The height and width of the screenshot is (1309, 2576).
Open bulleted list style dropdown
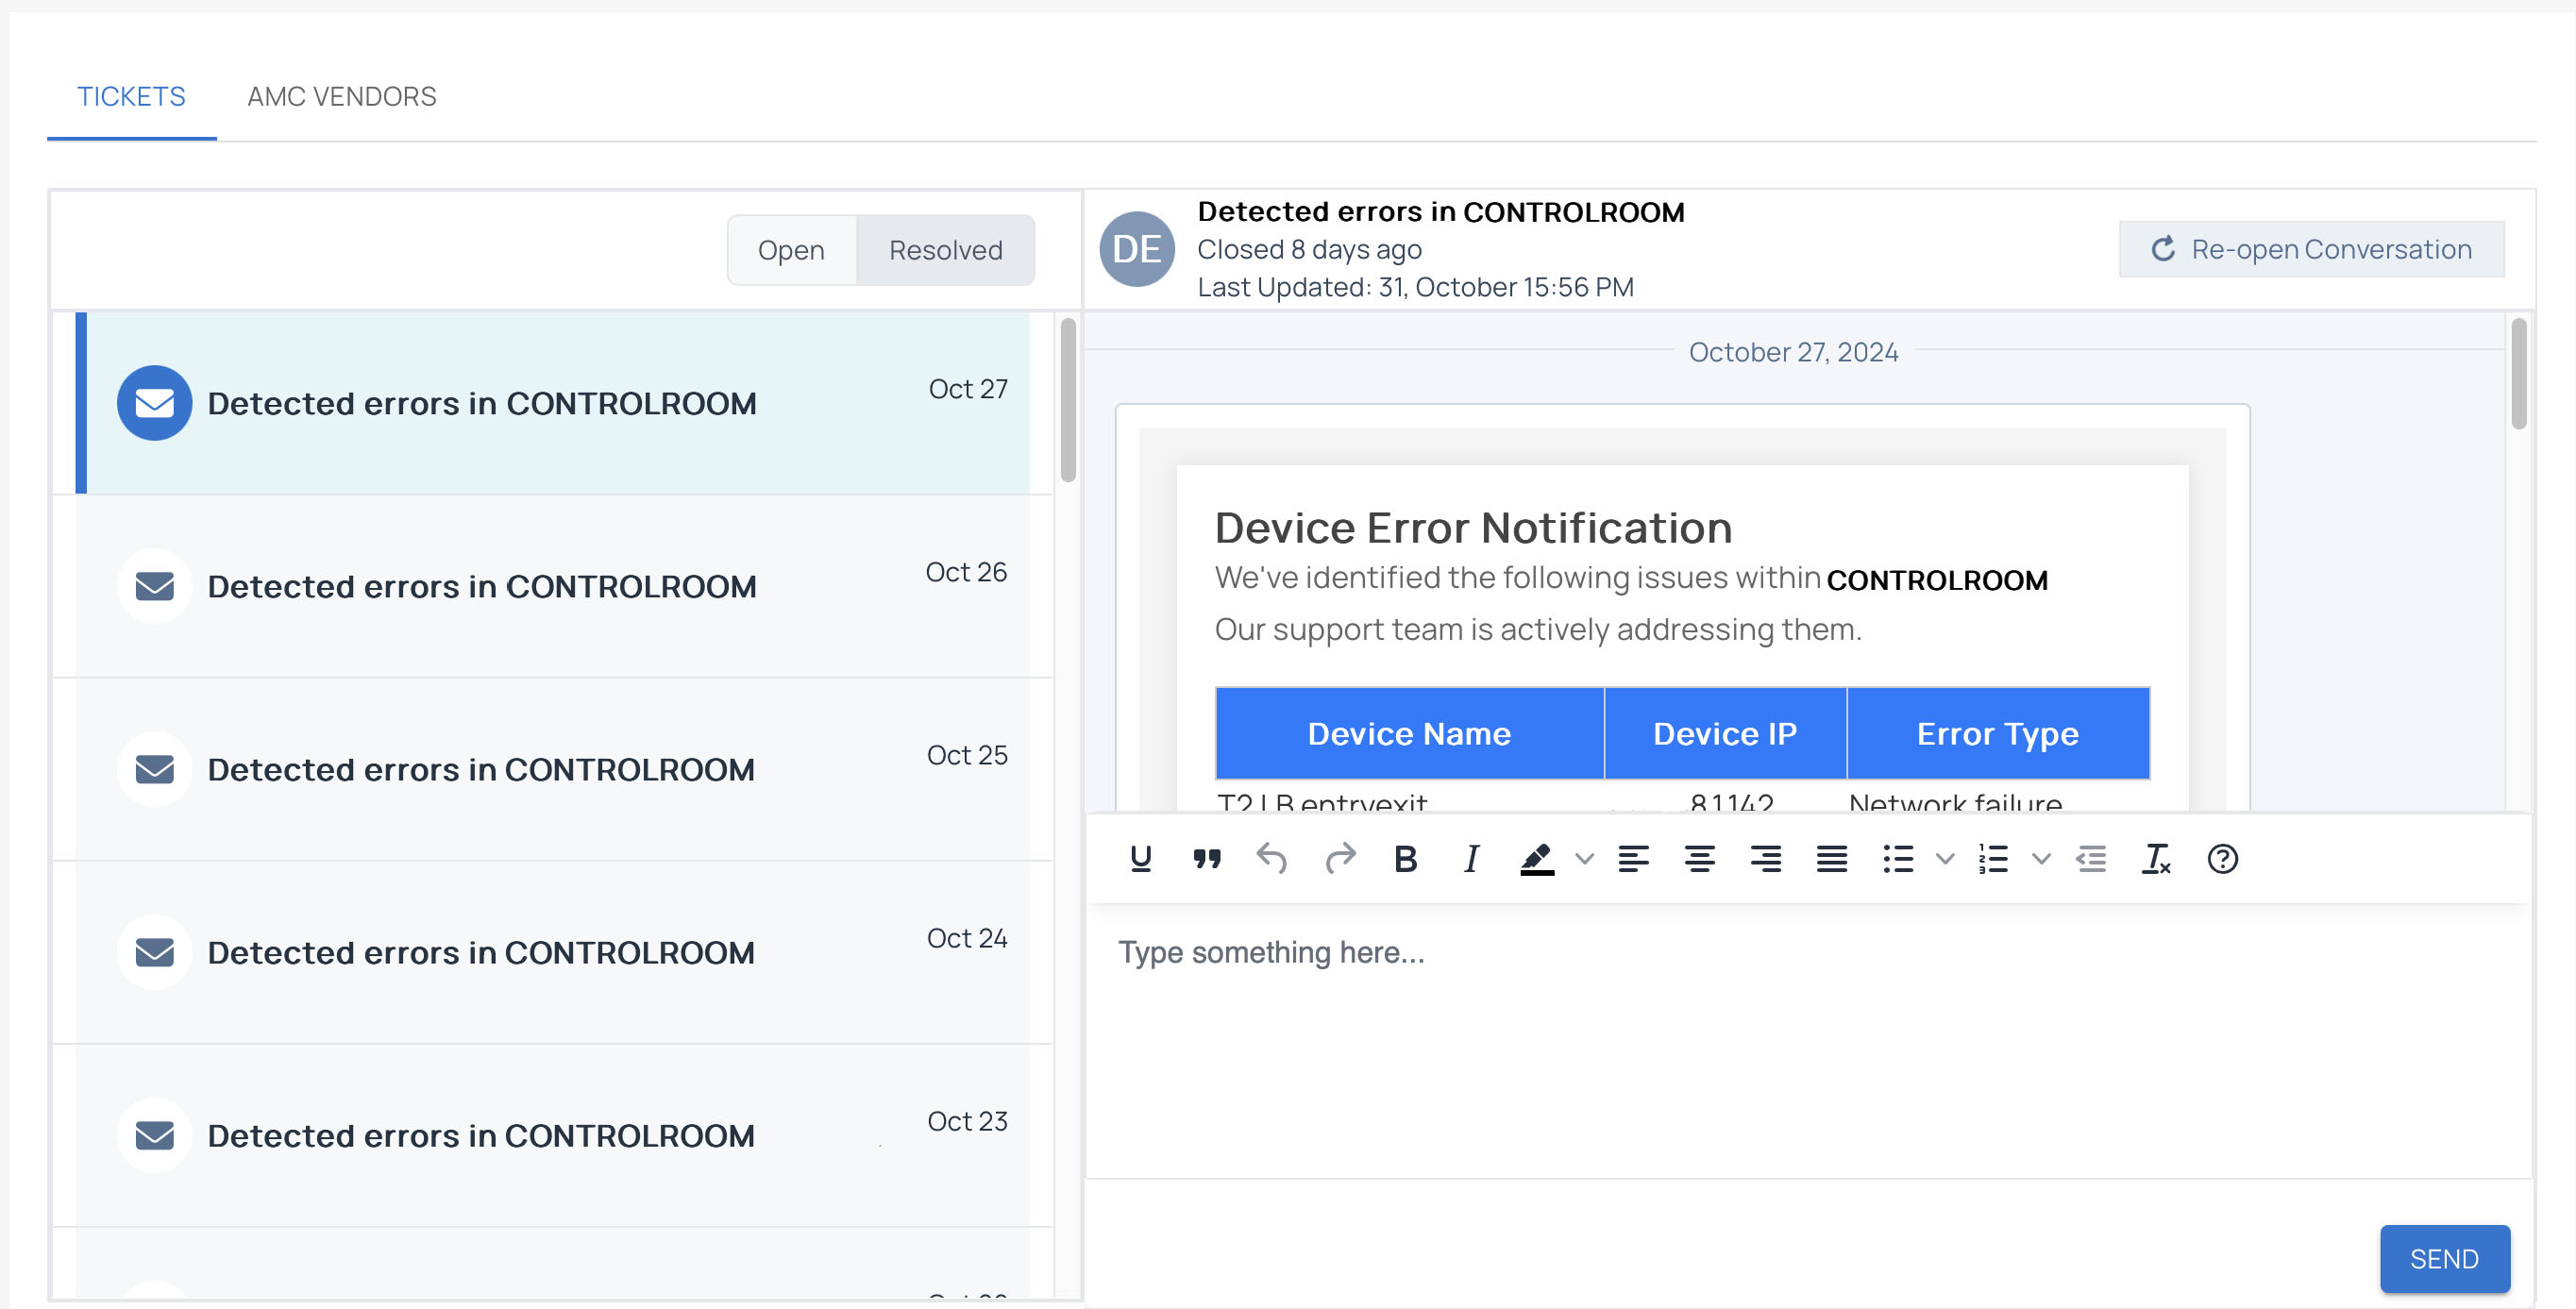coord(1945,859)
